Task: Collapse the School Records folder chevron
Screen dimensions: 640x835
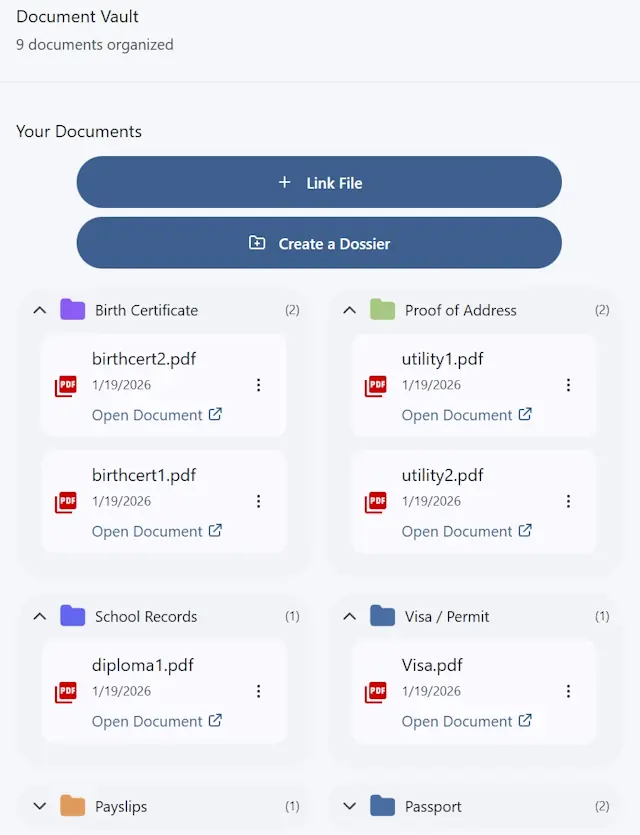Action: tap(40, 616)
